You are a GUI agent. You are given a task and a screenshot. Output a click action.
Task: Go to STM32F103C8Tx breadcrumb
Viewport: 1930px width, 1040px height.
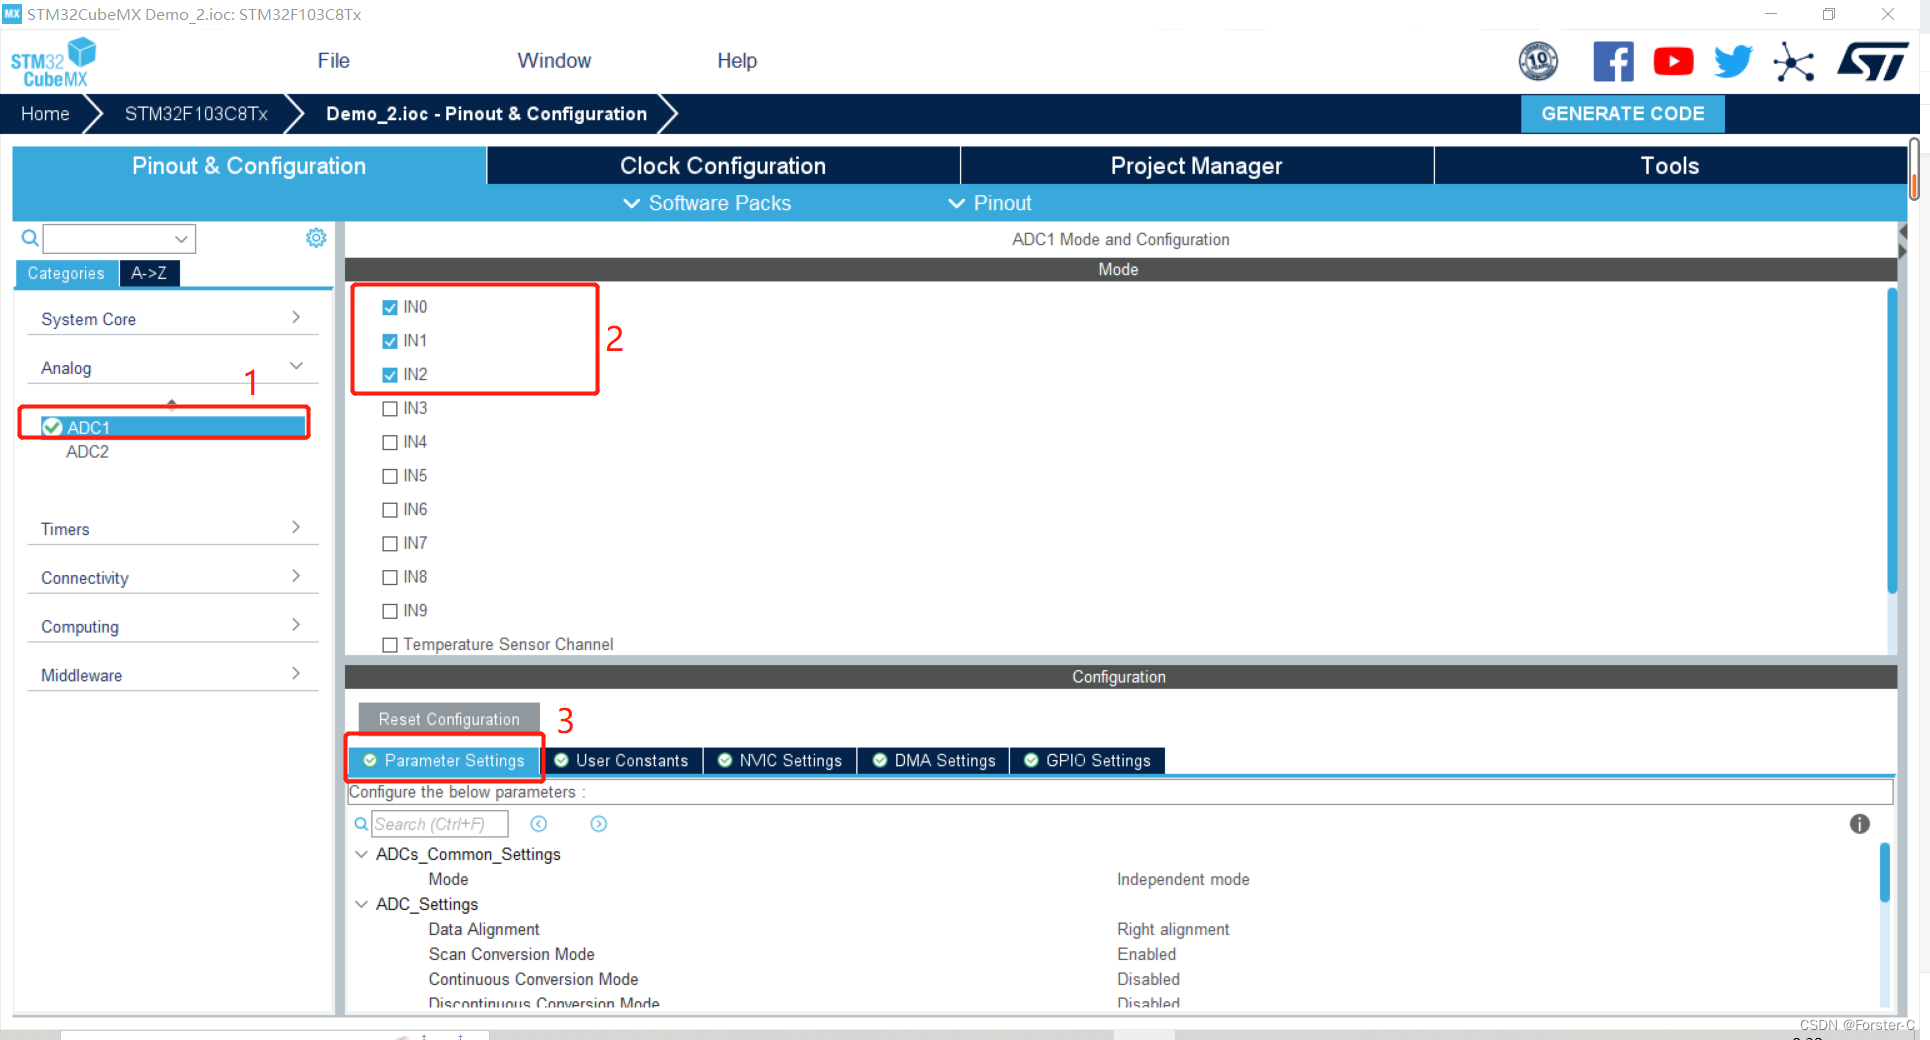click(196, 113)
